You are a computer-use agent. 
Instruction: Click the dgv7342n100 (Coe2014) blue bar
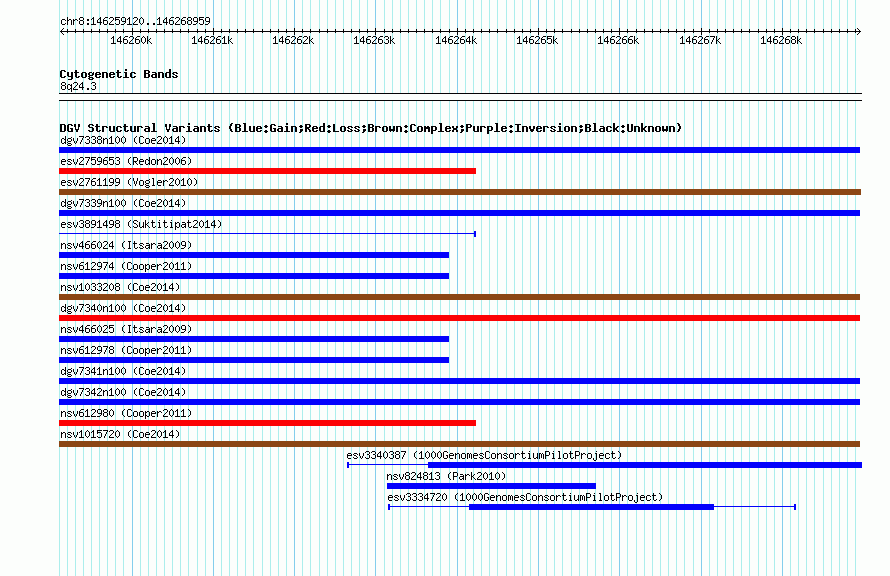click(459, 402)
